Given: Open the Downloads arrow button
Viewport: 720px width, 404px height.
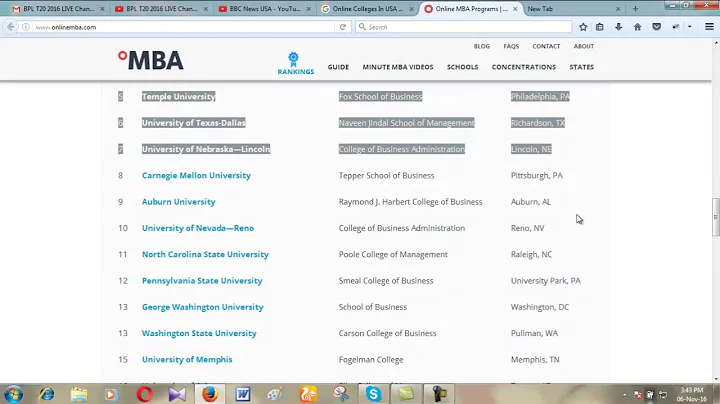Looking at the screenshot, I should [x=619, y=27].
